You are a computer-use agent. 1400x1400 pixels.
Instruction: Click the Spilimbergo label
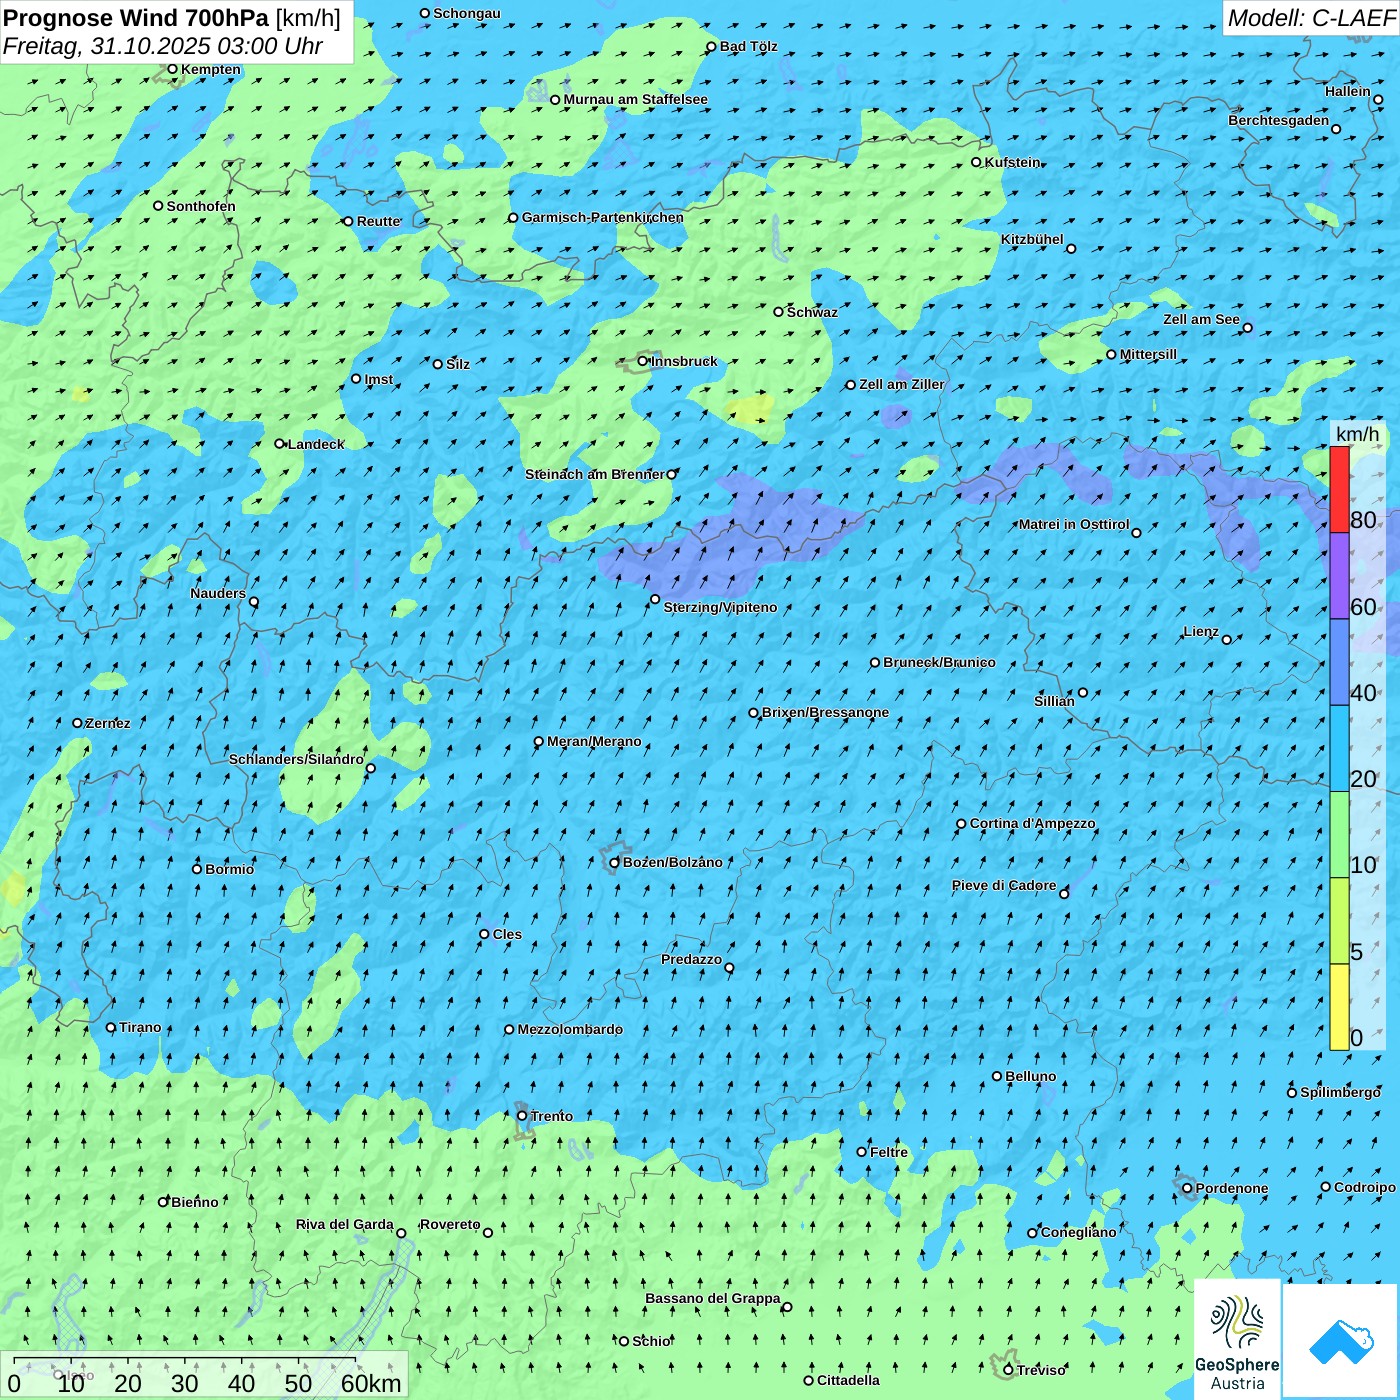point(1340,1092)
